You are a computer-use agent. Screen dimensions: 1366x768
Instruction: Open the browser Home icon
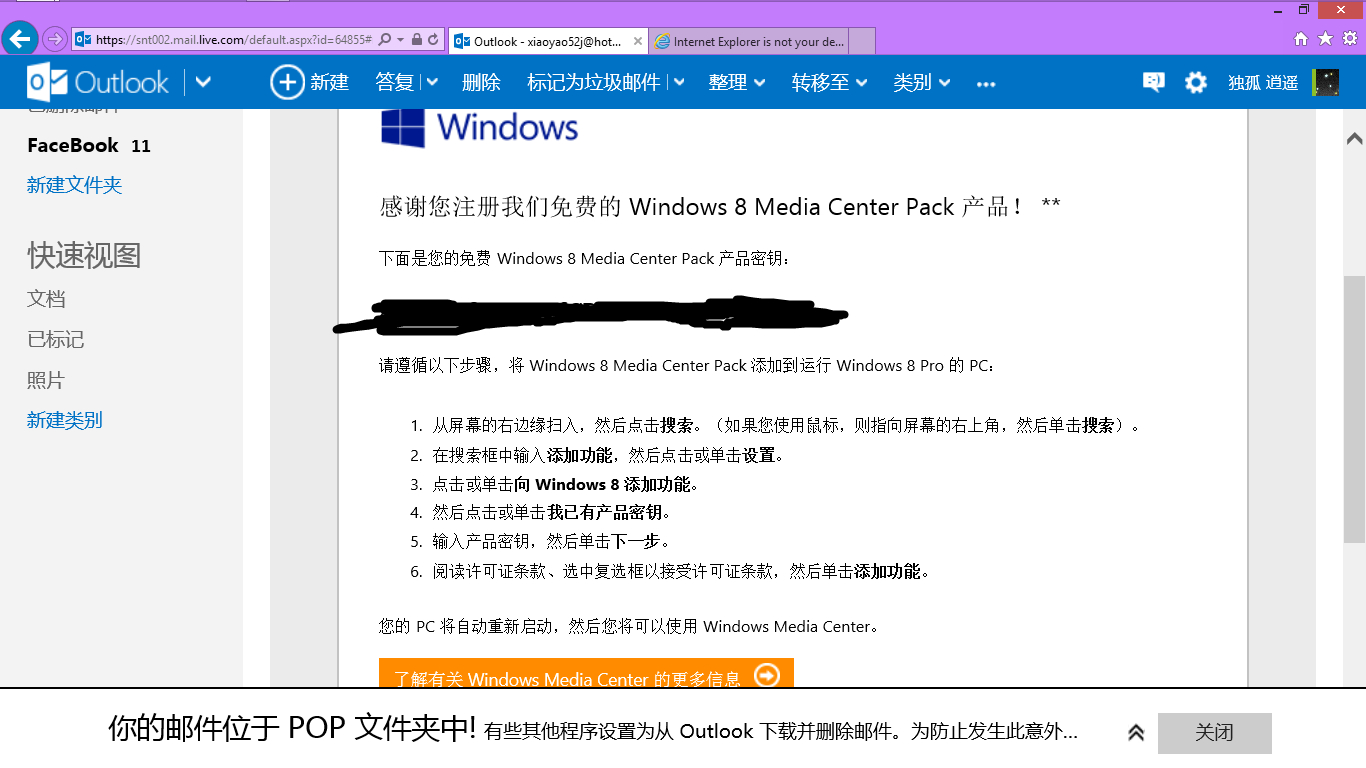(1301, 39)
